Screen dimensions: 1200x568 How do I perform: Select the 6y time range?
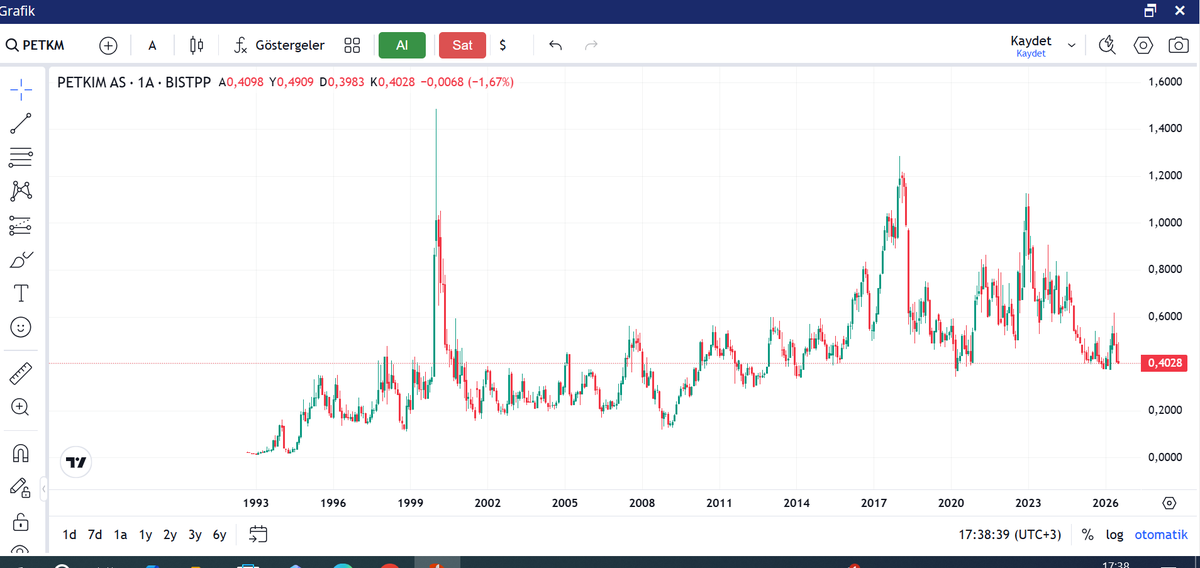coord(219,534)
